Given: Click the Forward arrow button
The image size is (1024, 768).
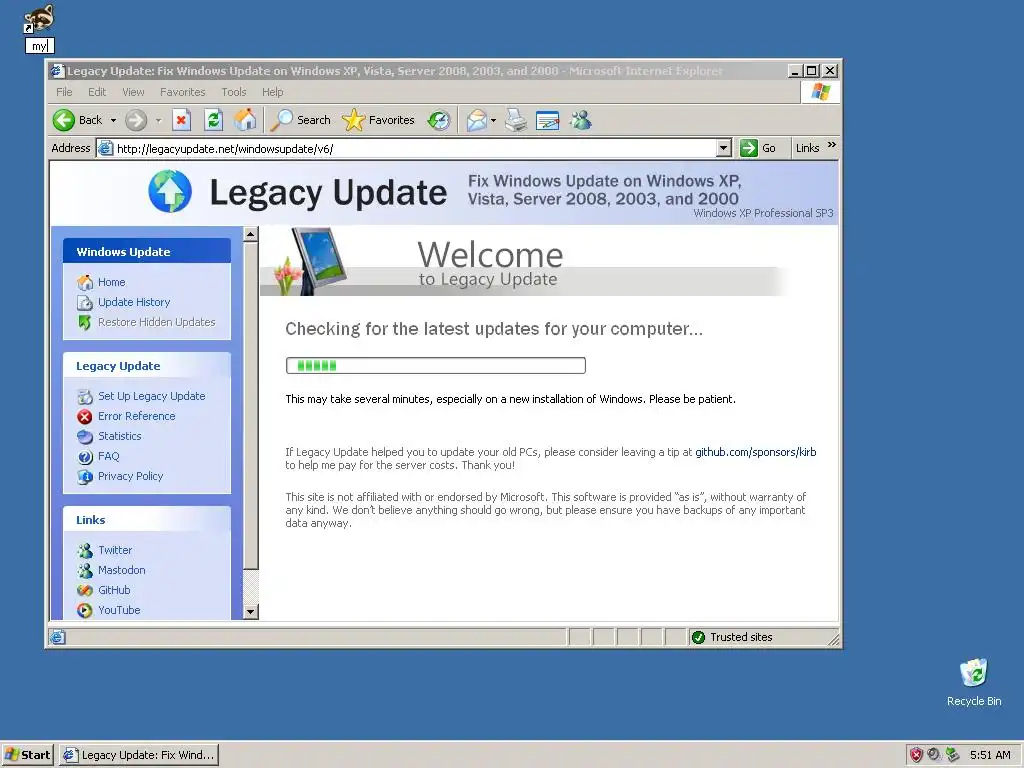Looking at the screenshot, I should pyautogui.click(x=136, y=120).
